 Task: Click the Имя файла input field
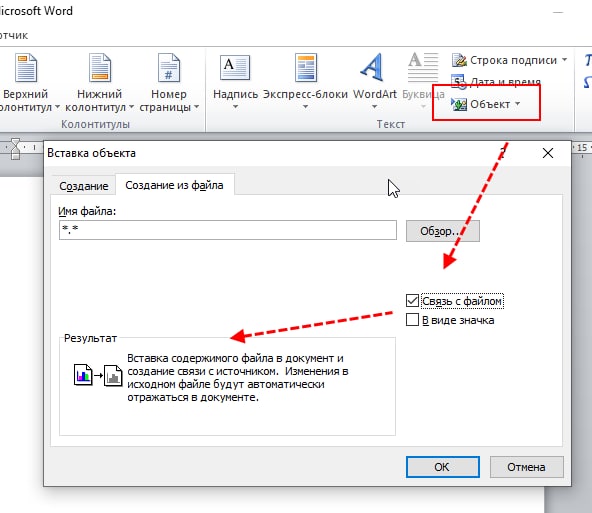(x=228, y=230)
